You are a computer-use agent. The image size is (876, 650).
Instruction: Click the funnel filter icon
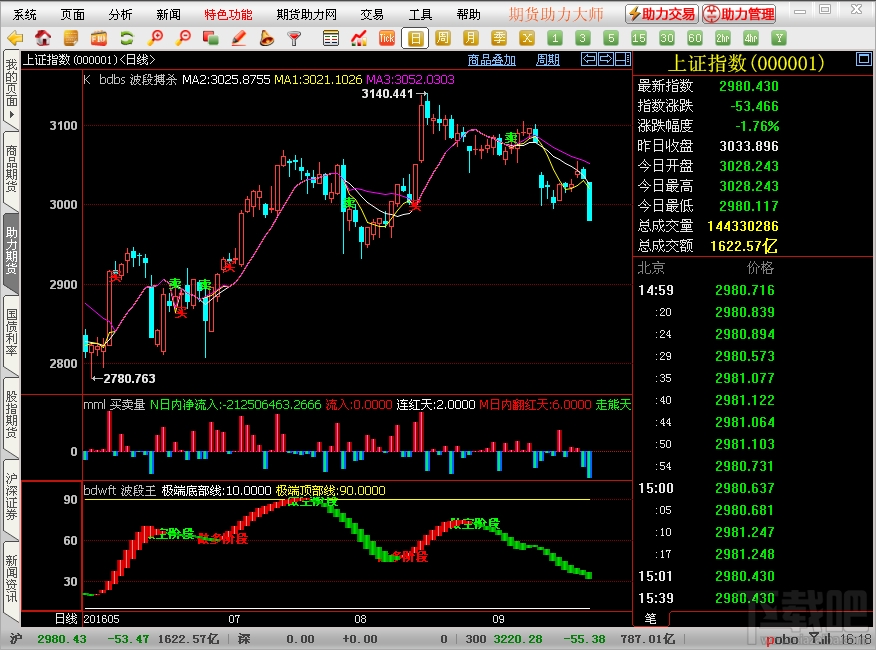click(294, 38)
